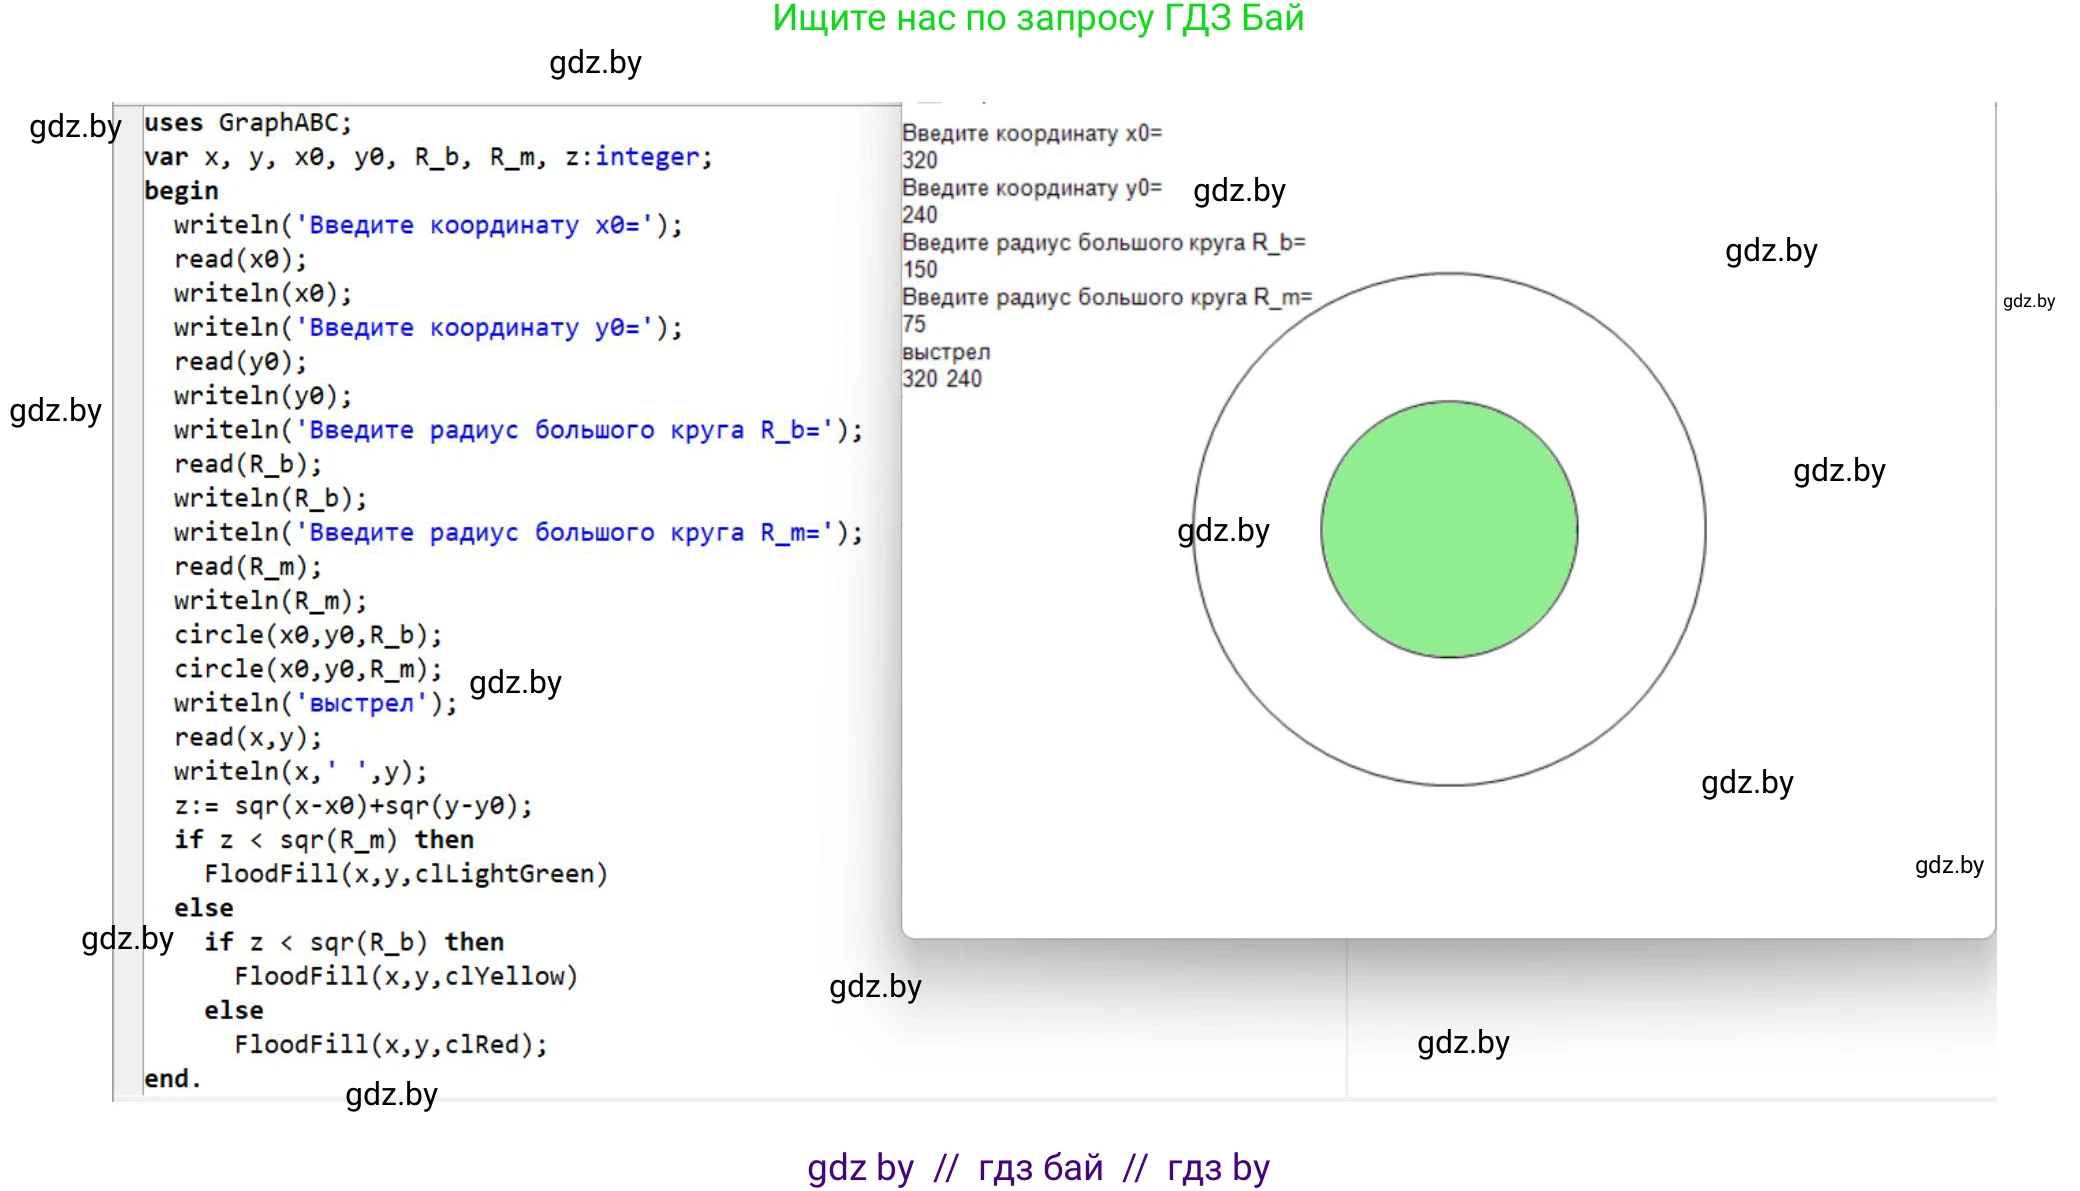Click the 'gdz by // гдз бай // гдз by' footer
The image size is (2080, 1191).
tap(1038, 1168)
